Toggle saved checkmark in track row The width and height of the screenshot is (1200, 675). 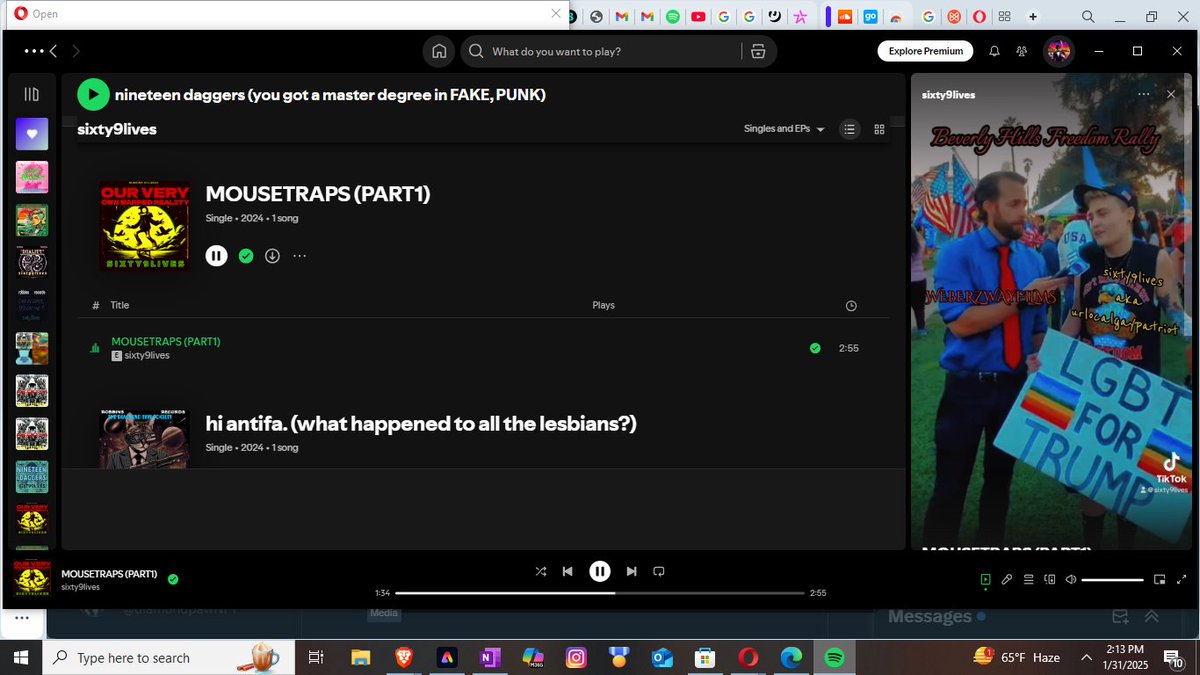(815, 348)
